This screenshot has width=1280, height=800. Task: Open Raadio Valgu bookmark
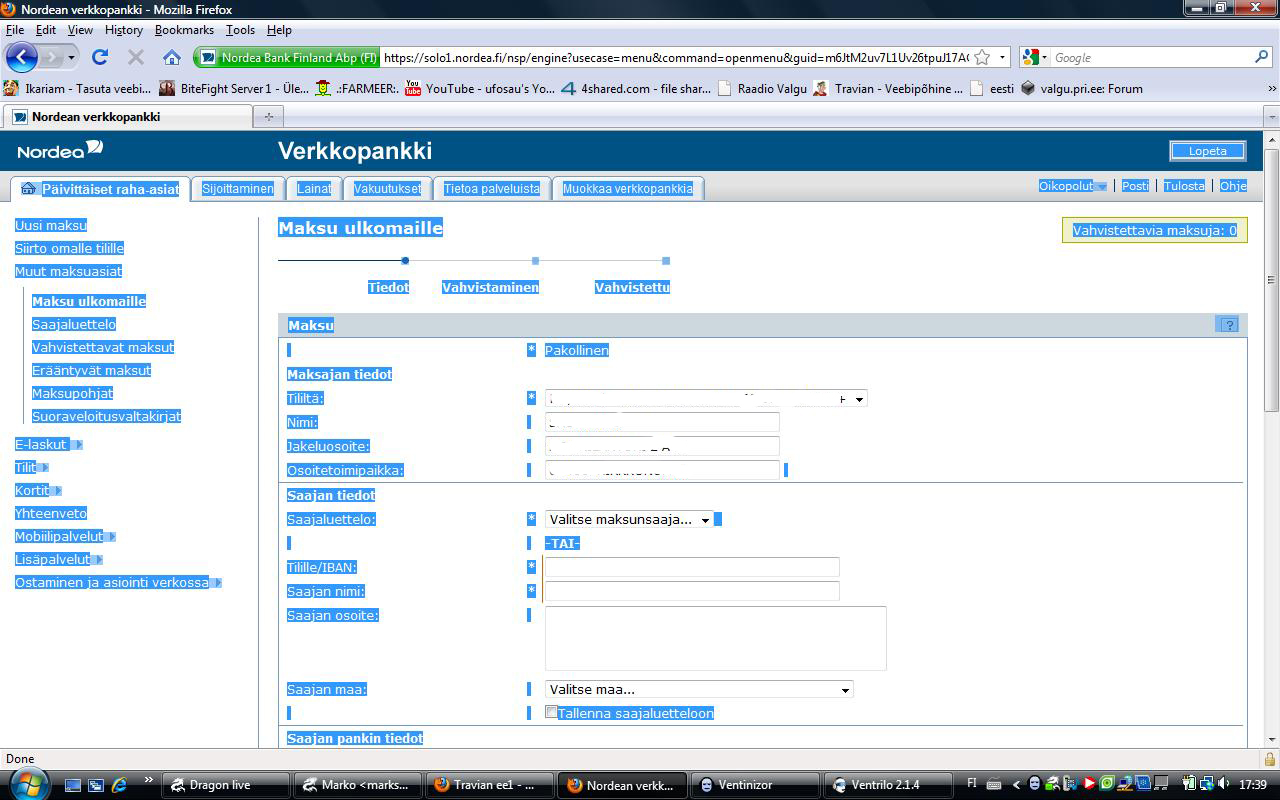[762, 88]
